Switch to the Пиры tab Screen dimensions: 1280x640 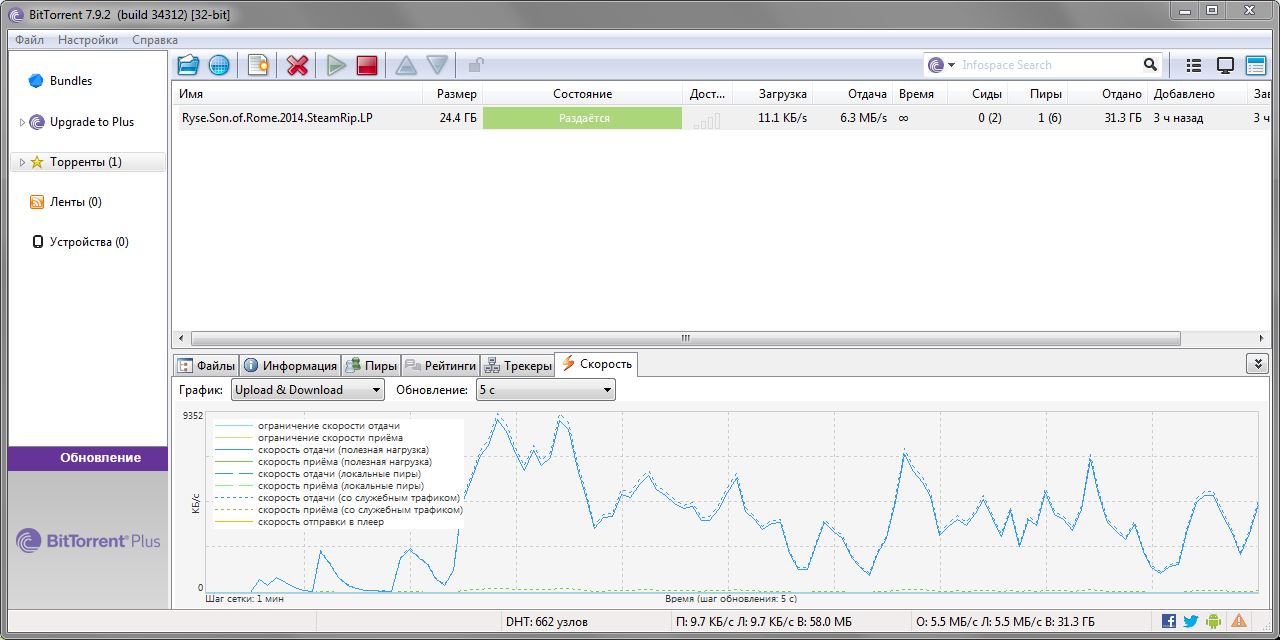(x=370, y=366)
